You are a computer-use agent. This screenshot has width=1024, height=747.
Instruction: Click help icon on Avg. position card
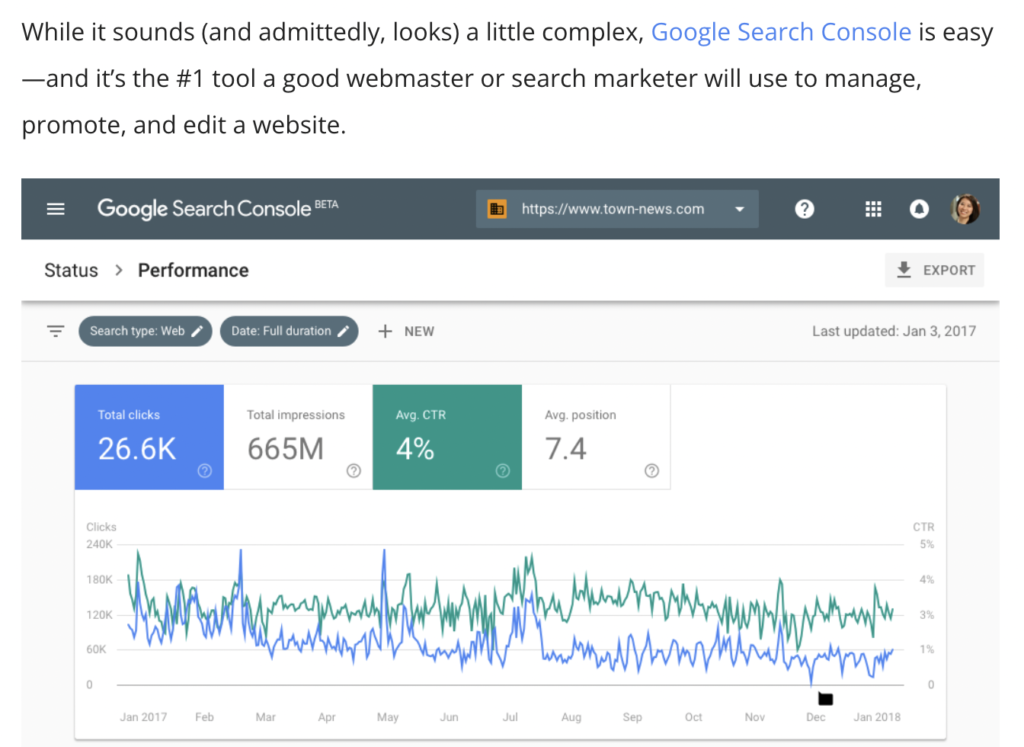(651, 471)
